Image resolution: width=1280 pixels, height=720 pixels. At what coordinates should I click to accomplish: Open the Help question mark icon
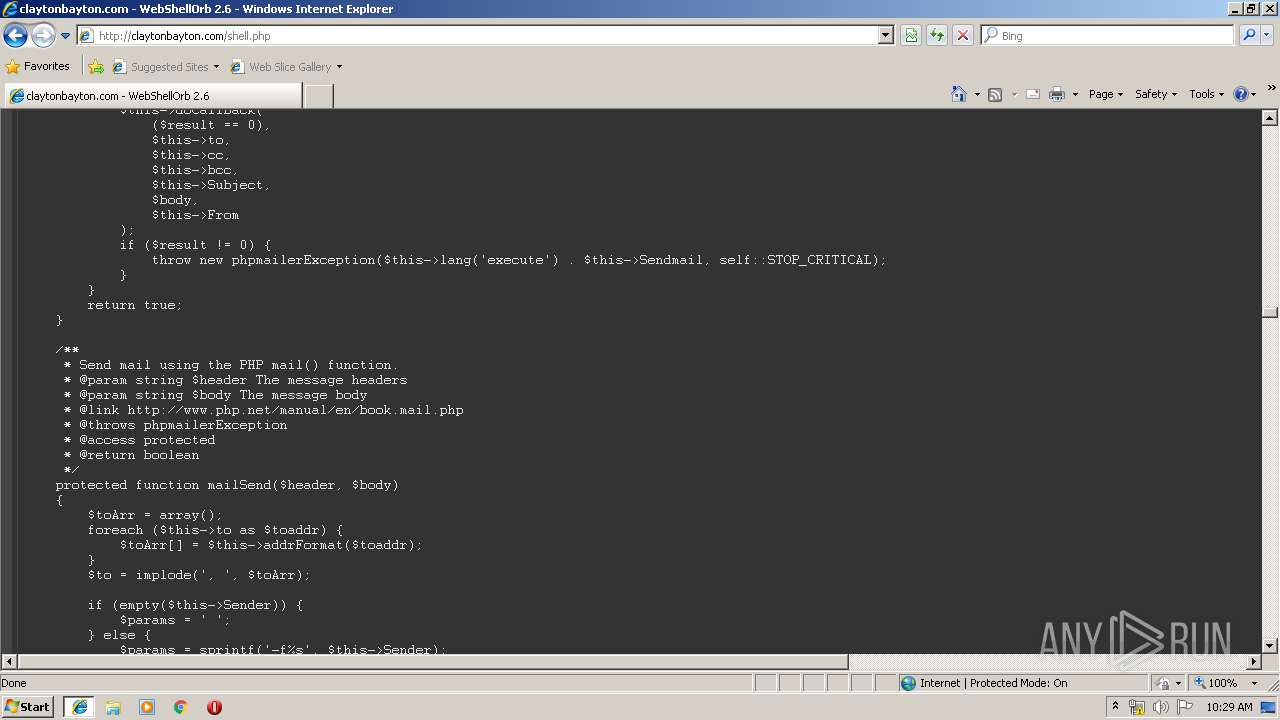1241,94
